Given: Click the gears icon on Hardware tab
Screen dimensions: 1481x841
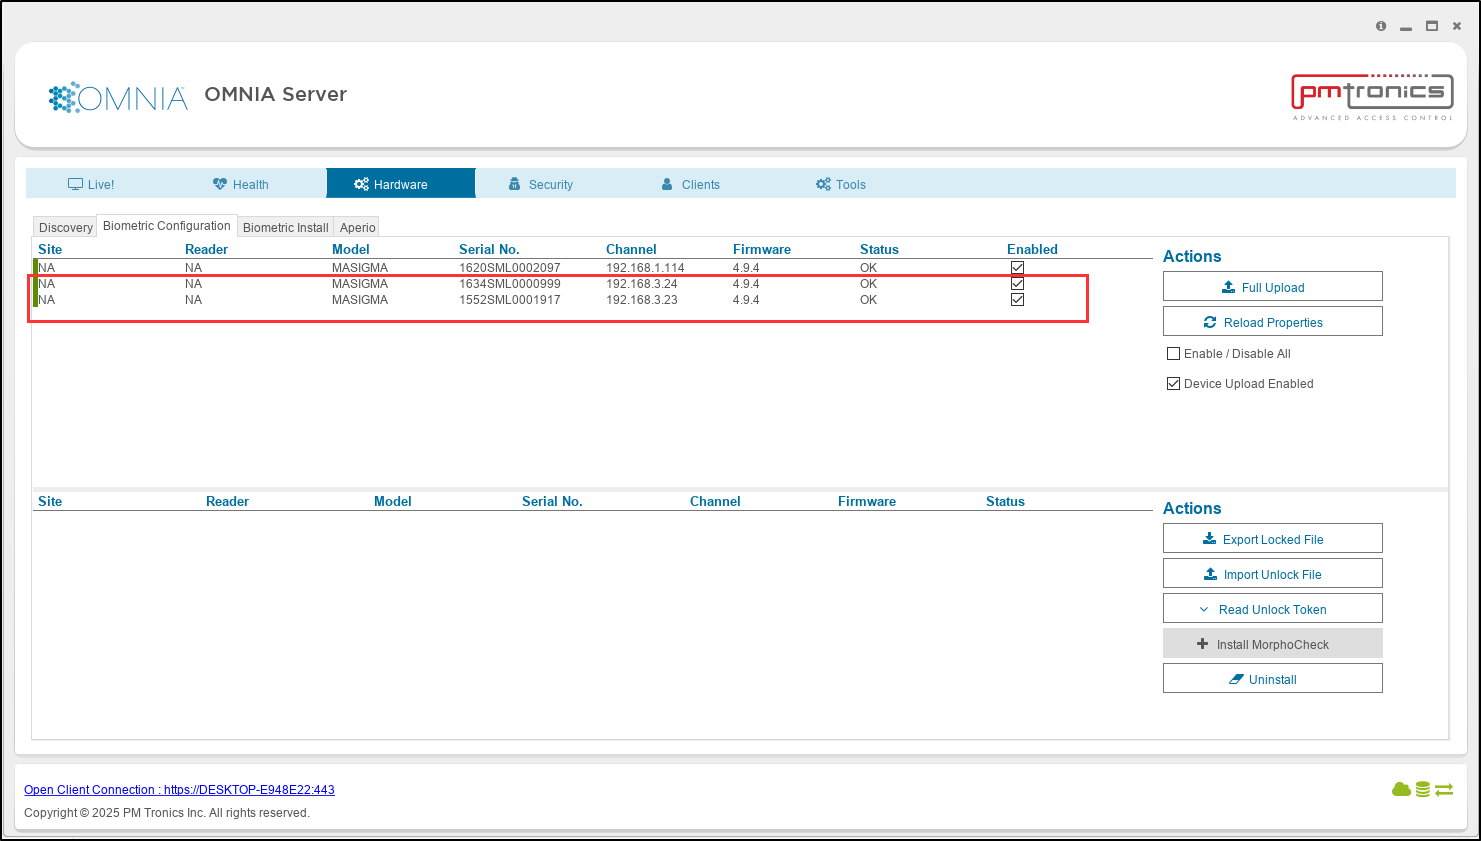Looking at the screenshot, I should (x=361, y=184).
